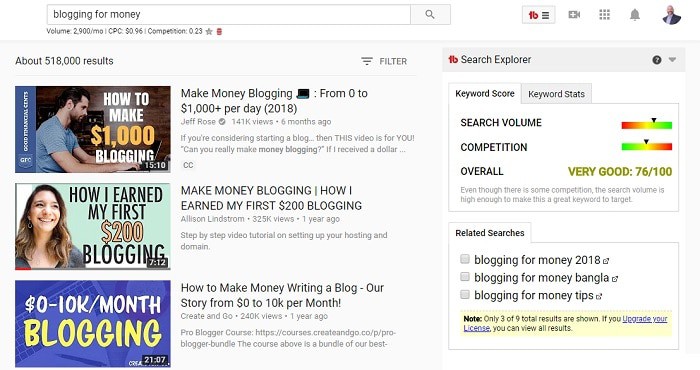Select the Related Searches tab
700x370 pixels.
tap(490, 233)
